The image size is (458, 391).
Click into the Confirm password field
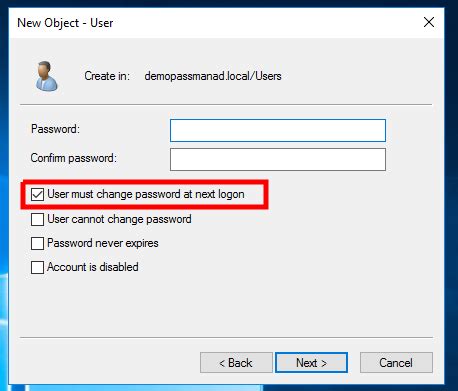278,160
